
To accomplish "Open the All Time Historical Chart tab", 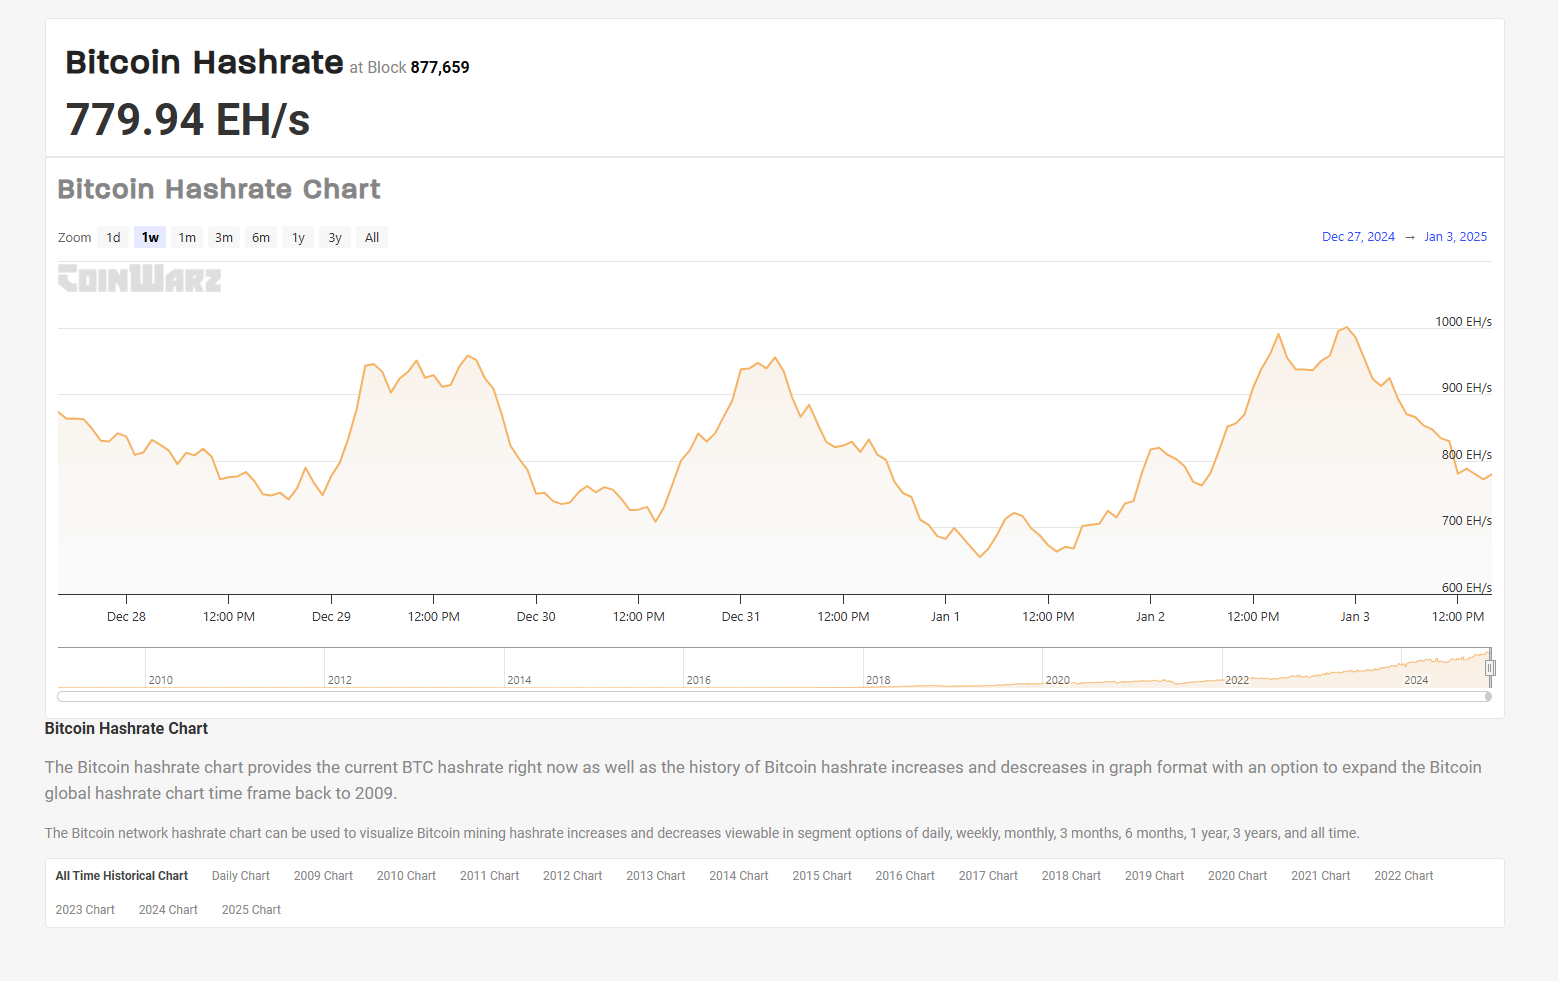I will click(121, 876).
